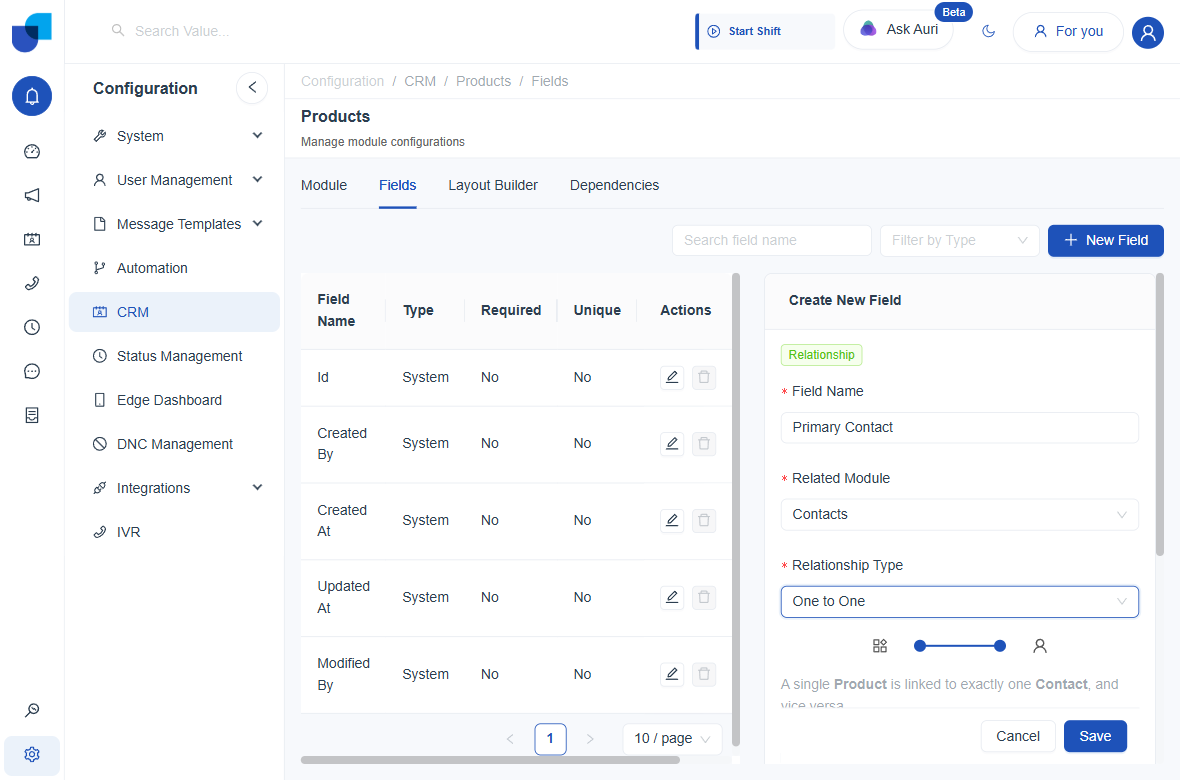Viewport: 1180px width, 780px height.
Task: Collapse the Configuration side panel
Action: tap(252, 87)
